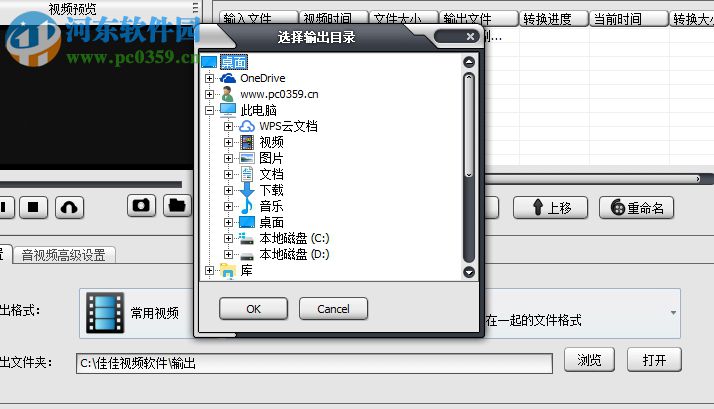Expand the OneDrive node
This screenshot has height=409, width=714.
pos(209,78)
